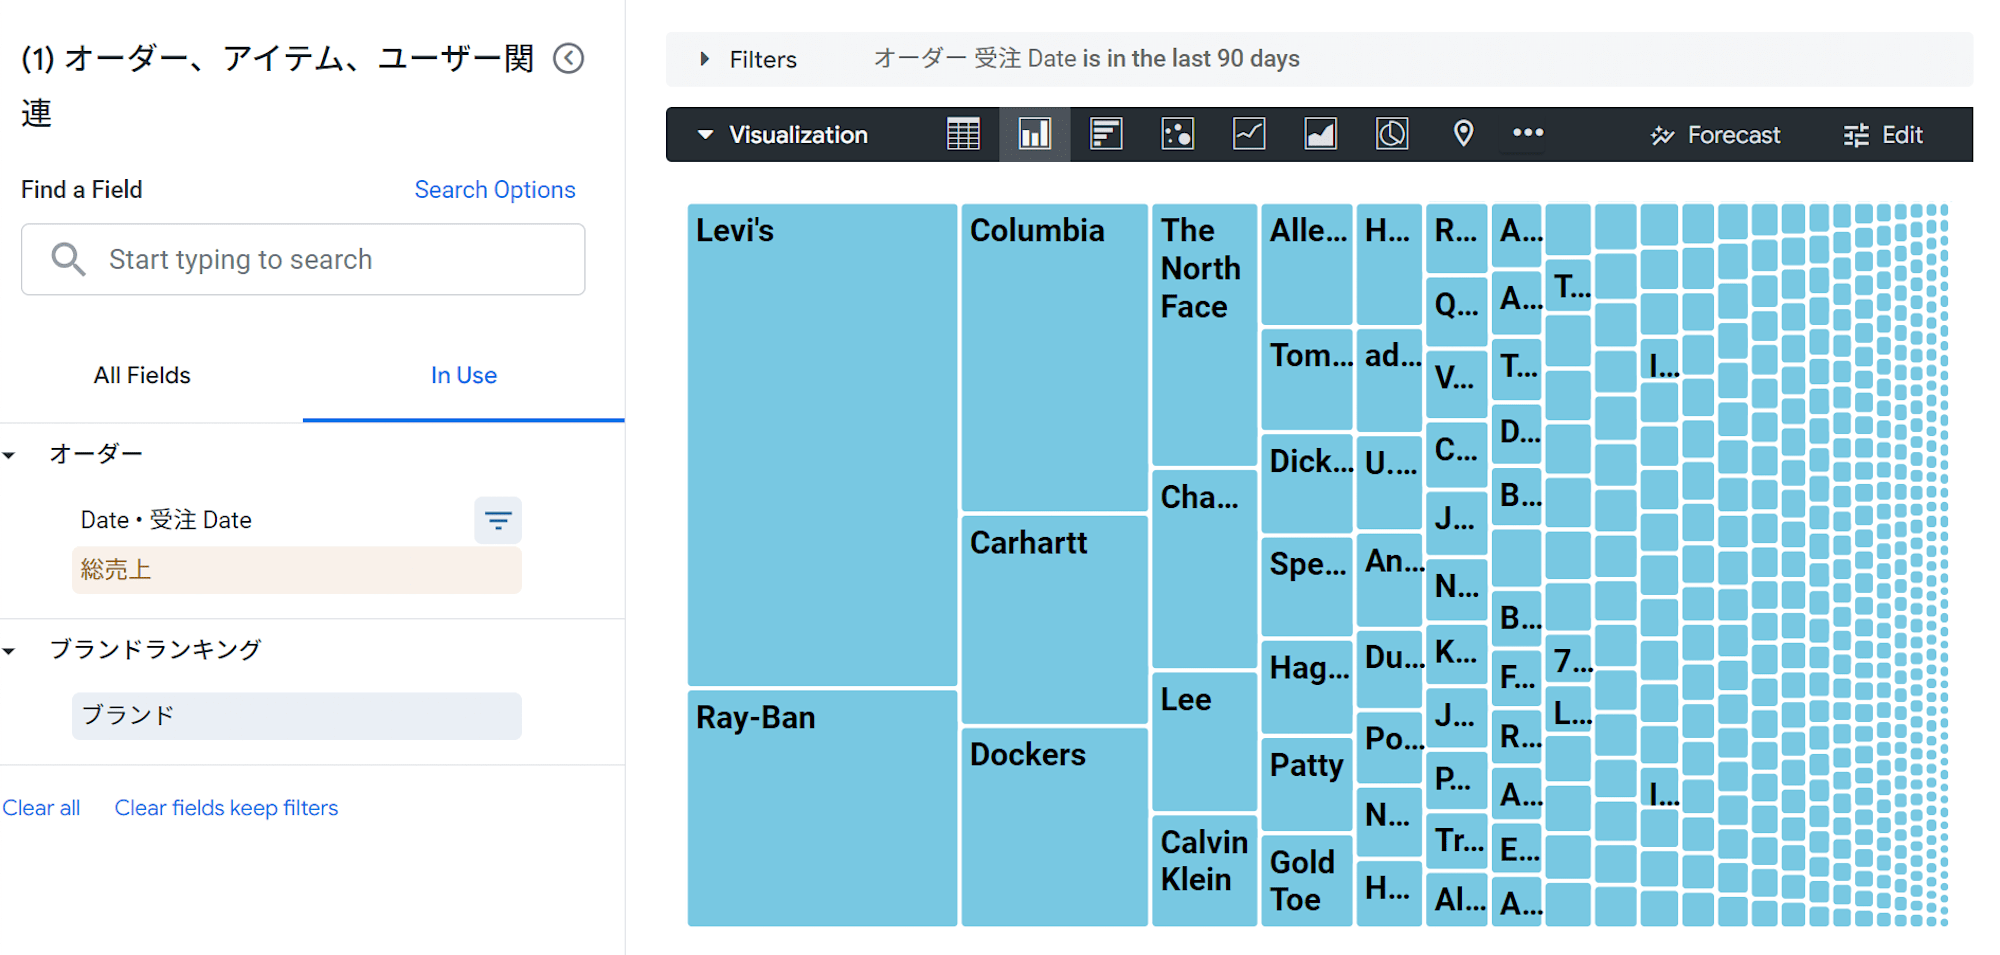This screenshot has height=955, width=2000.
Task: Click the Lee treemap block
Action: [x=1204, y=741]
